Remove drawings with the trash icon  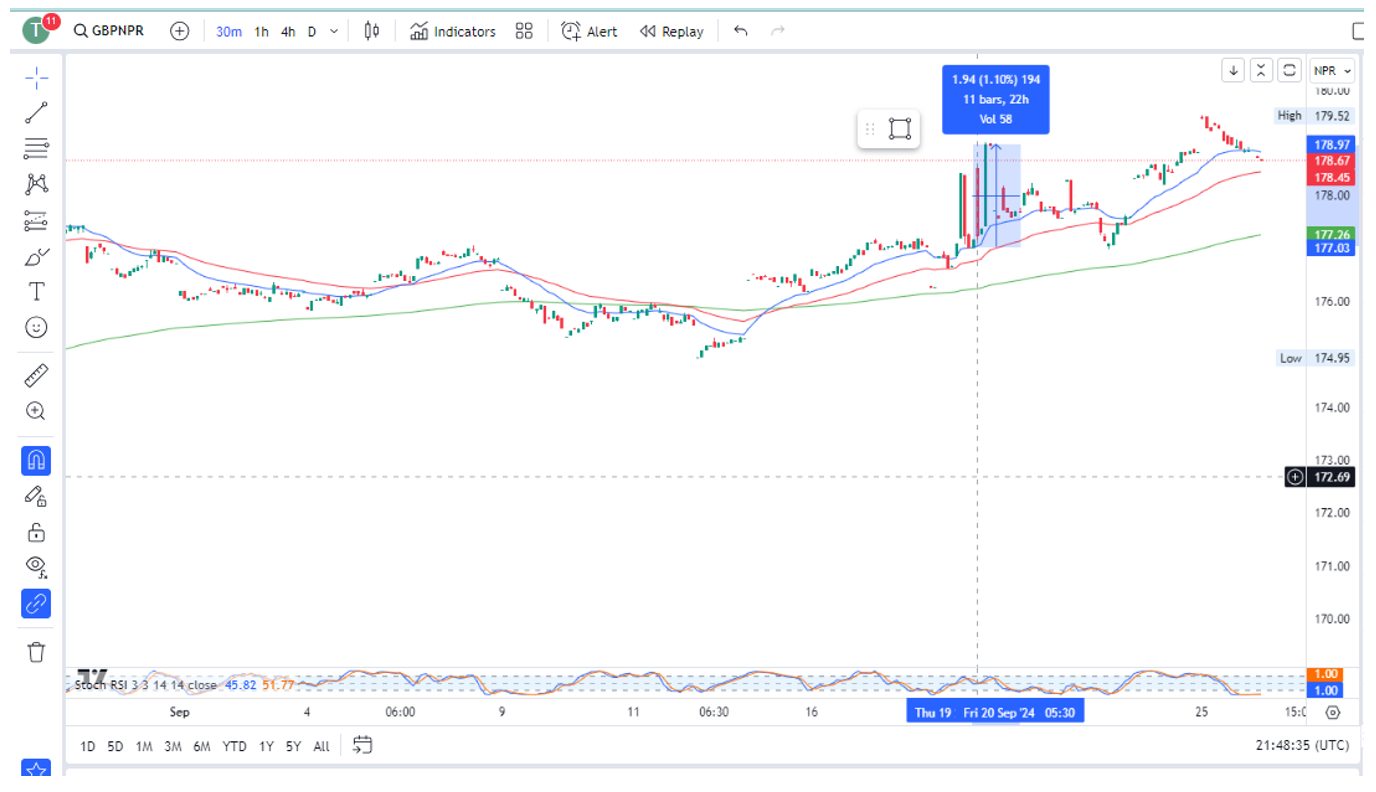click(36, 652)
